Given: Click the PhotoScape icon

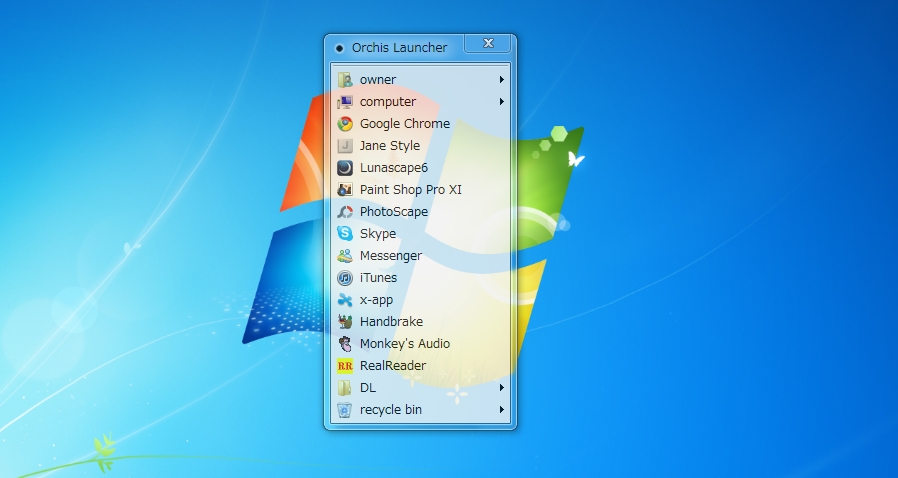Looking at the screenshot, I should tap(345, 212).
